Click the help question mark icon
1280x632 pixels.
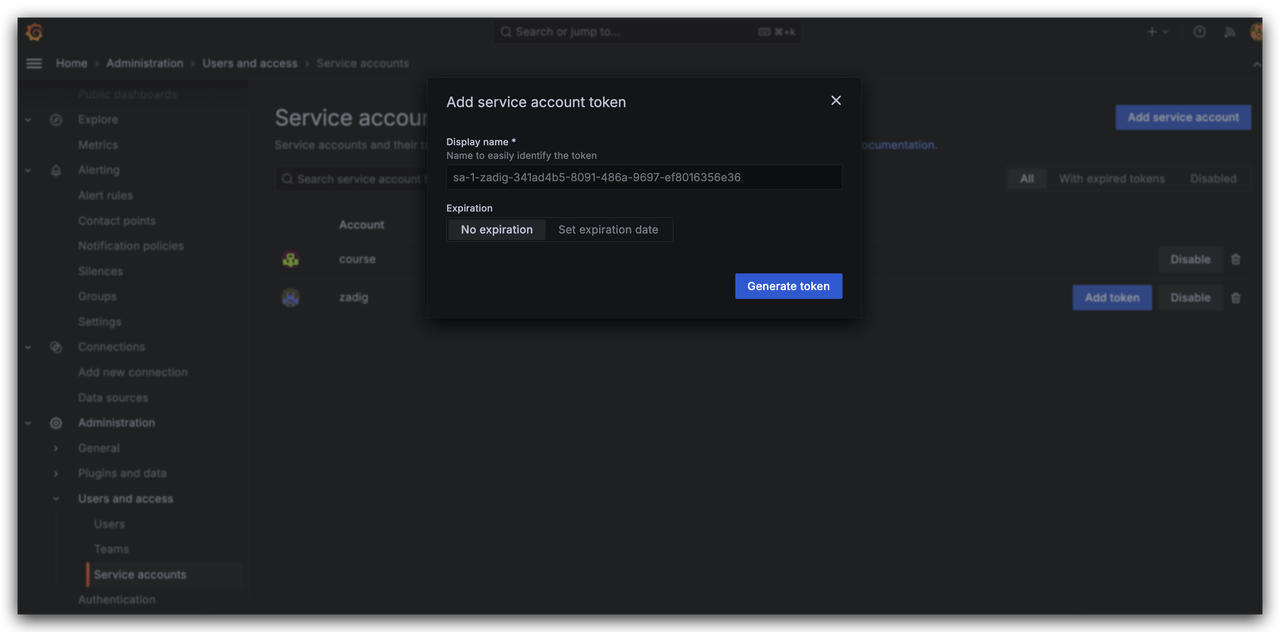tap(1199, 32)
